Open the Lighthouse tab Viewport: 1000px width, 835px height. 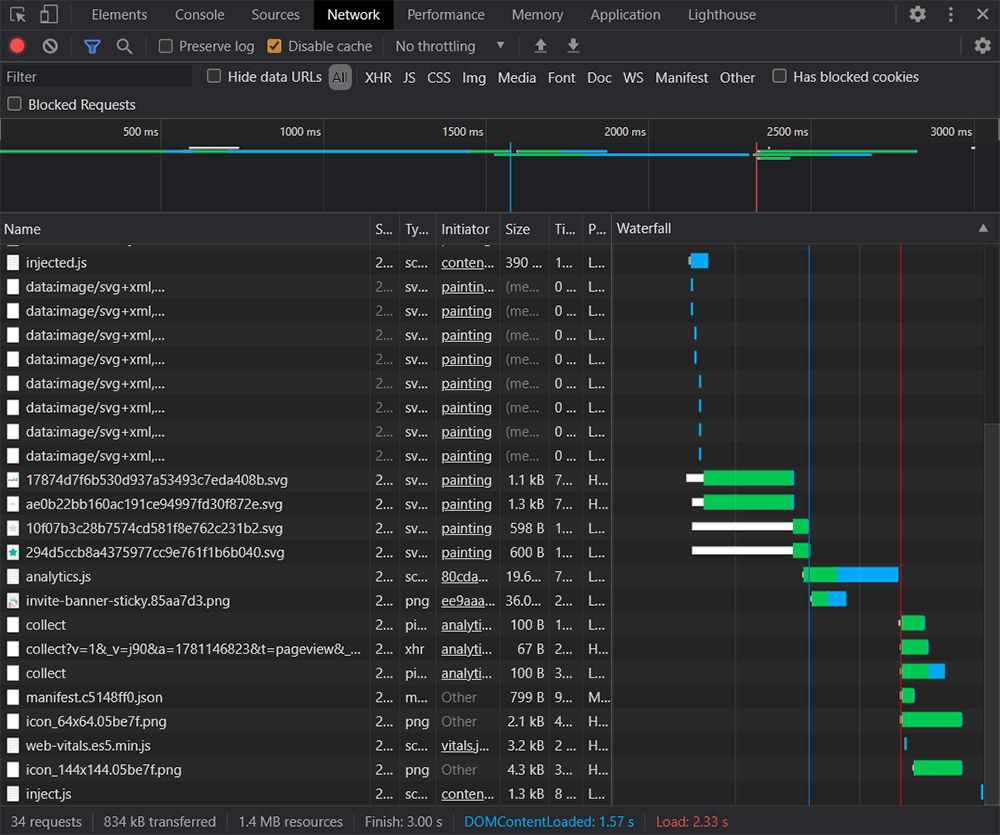[721, 15]
